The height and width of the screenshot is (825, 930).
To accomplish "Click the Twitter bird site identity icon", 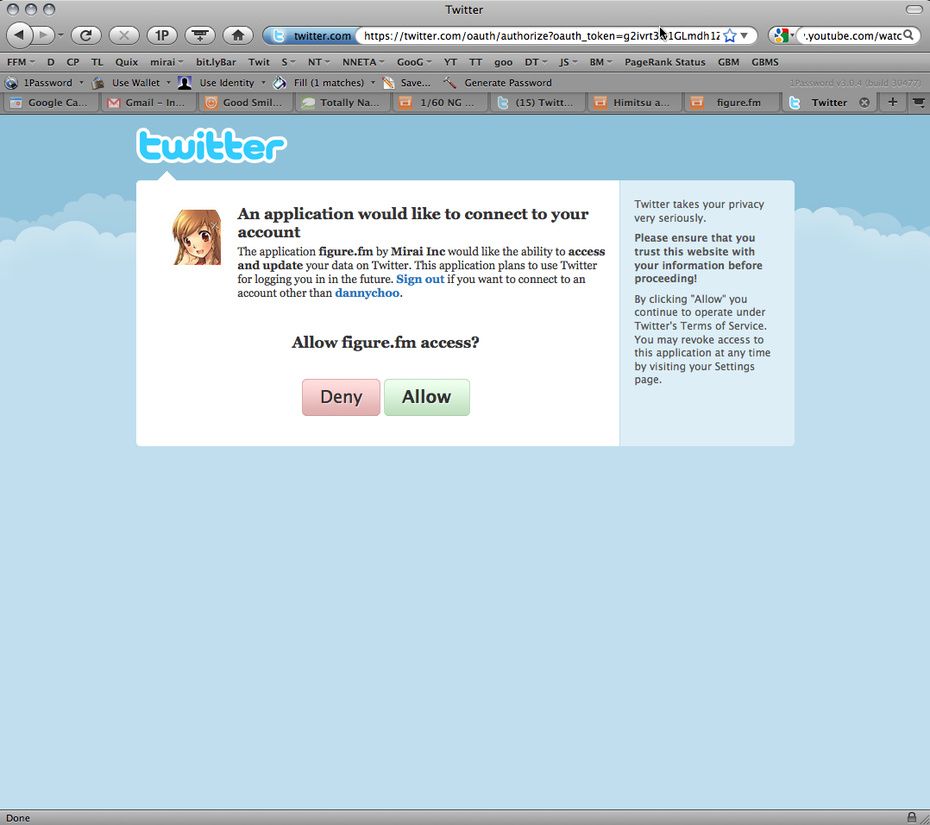I will click(278, 36).
